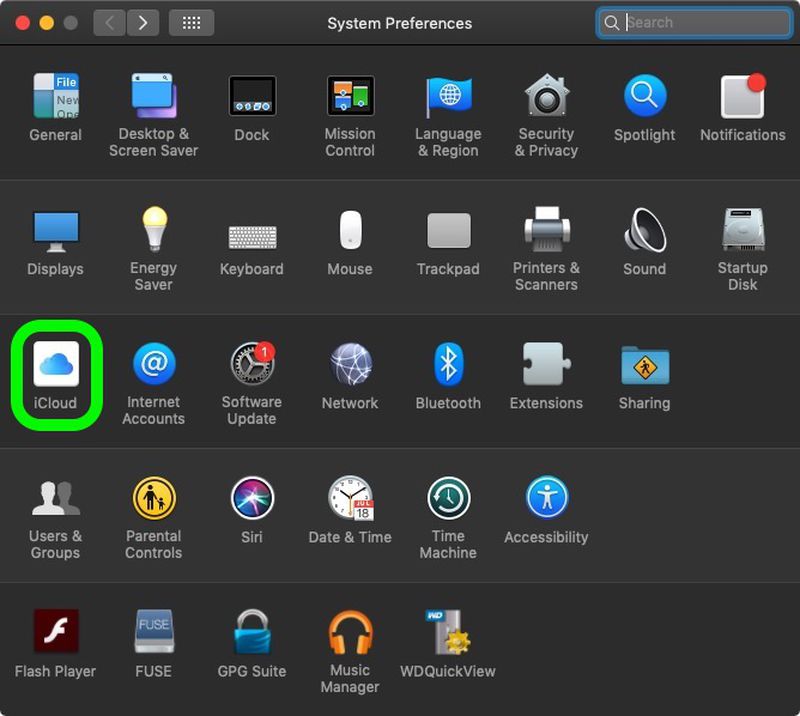Open Parental Controls settings

(x=153, y=499)
